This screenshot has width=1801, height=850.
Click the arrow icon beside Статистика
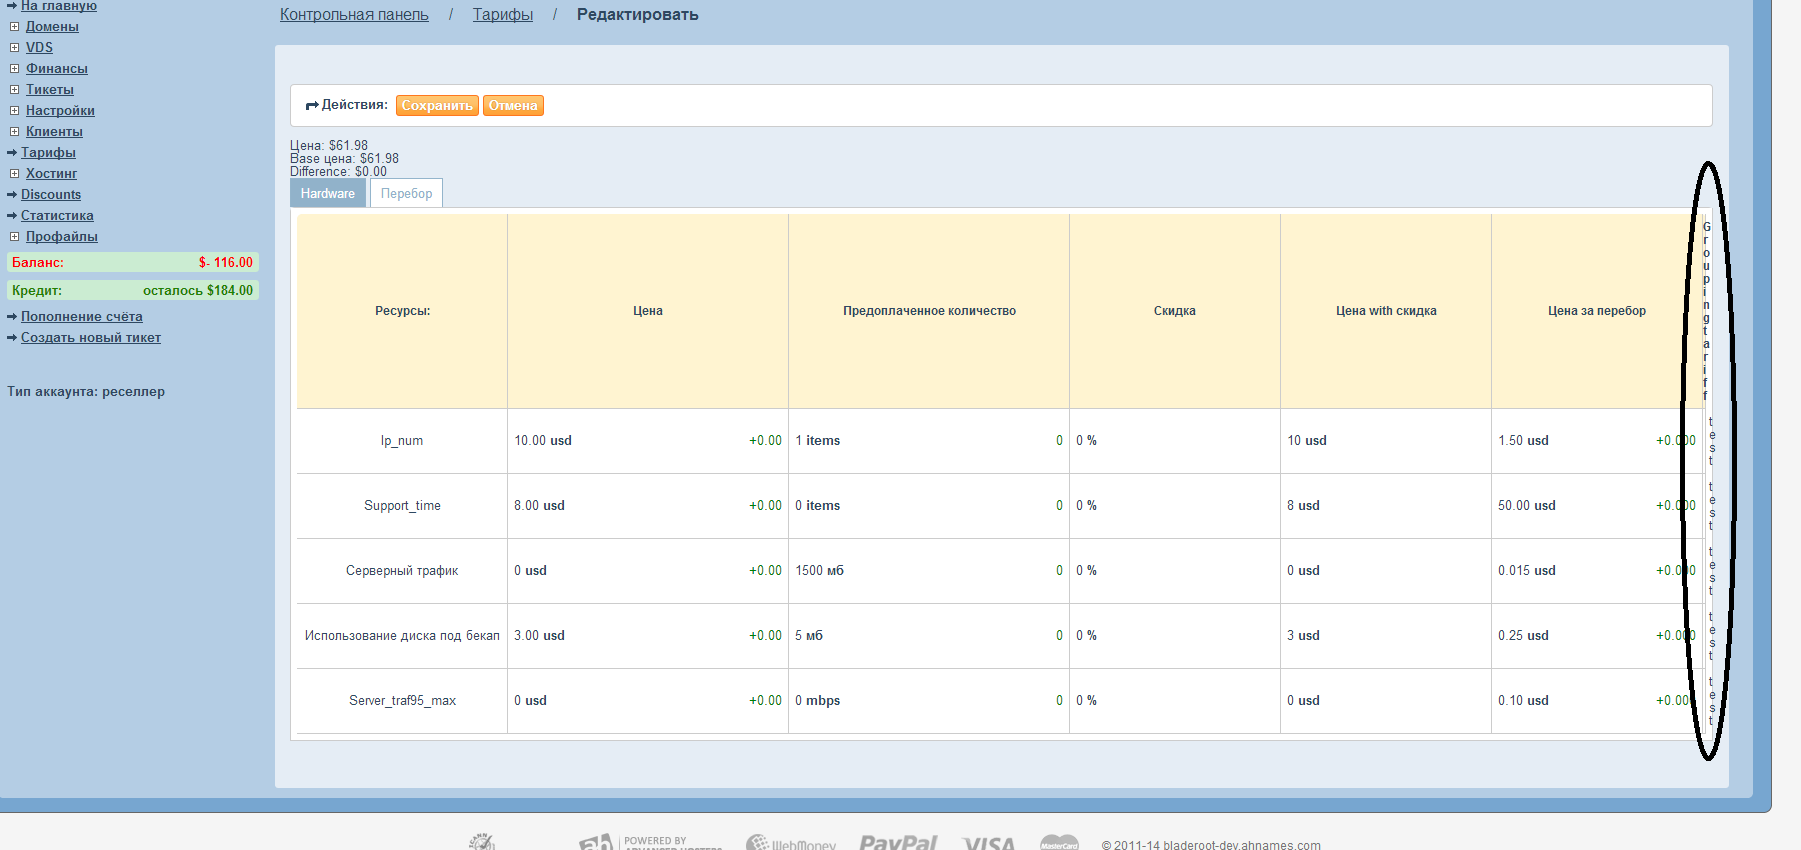(12, 216)
